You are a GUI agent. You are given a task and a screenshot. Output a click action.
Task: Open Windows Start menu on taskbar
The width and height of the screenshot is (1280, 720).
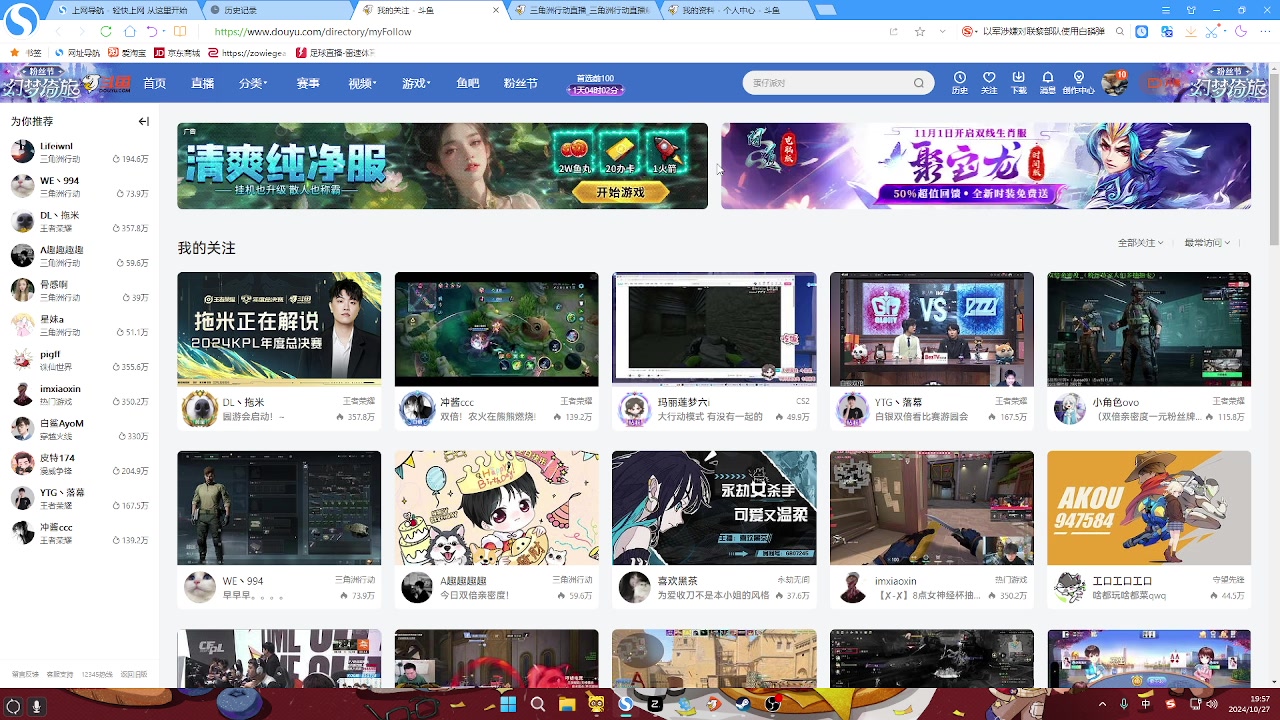508,704
